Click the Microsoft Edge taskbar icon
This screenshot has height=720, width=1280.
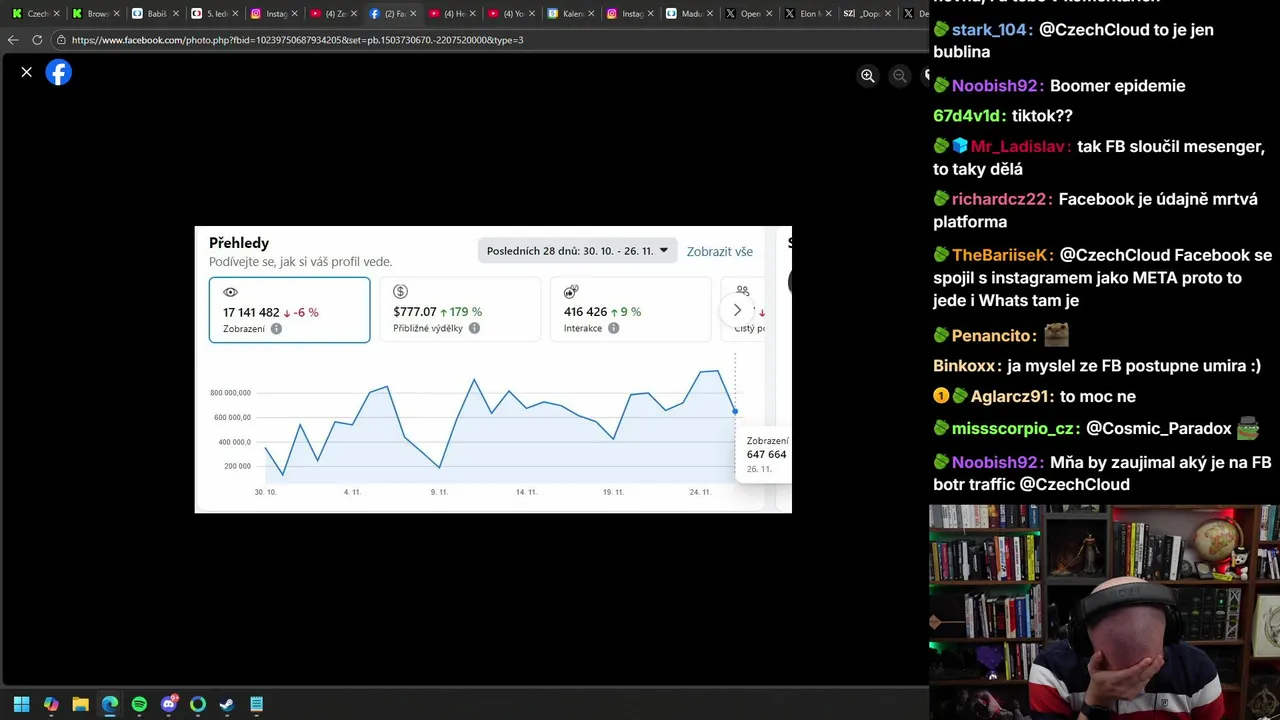[x=110, y=704]
